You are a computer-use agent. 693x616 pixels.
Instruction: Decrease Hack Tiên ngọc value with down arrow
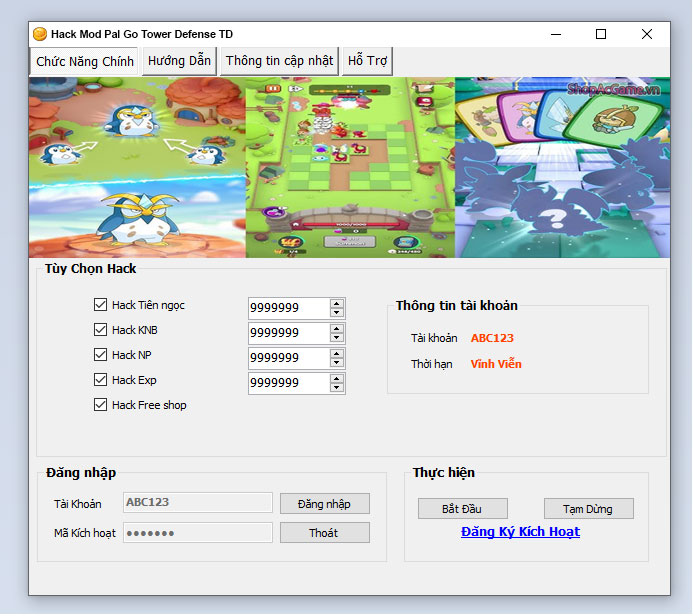tap(337, 312)
